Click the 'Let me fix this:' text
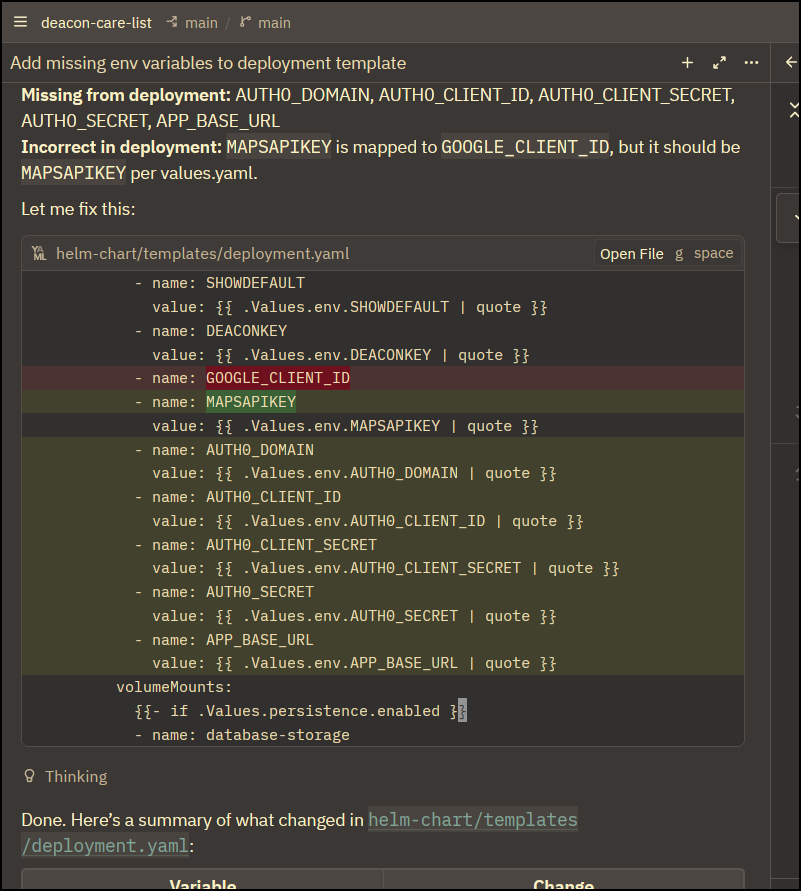Image resolution: width=801 pixels, height=891 pixels. click(78, 209)
